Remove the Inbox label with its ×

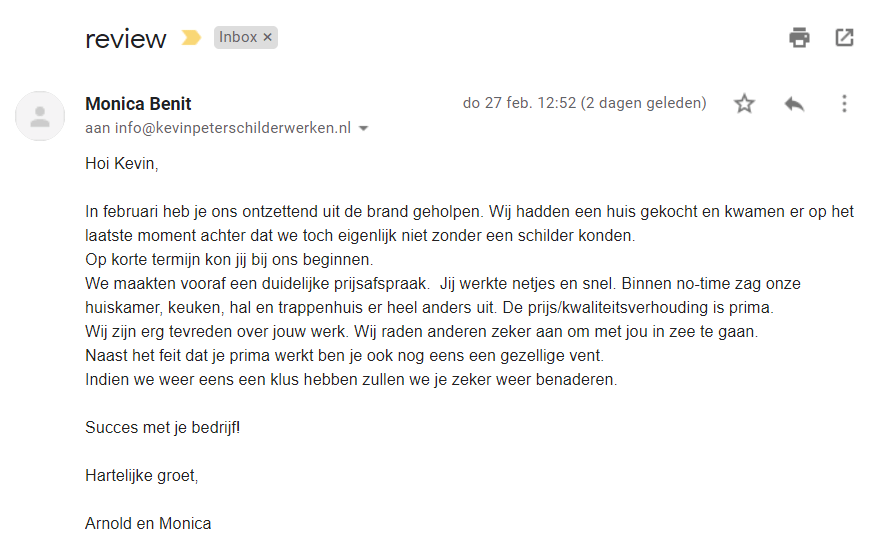point(267,38)
